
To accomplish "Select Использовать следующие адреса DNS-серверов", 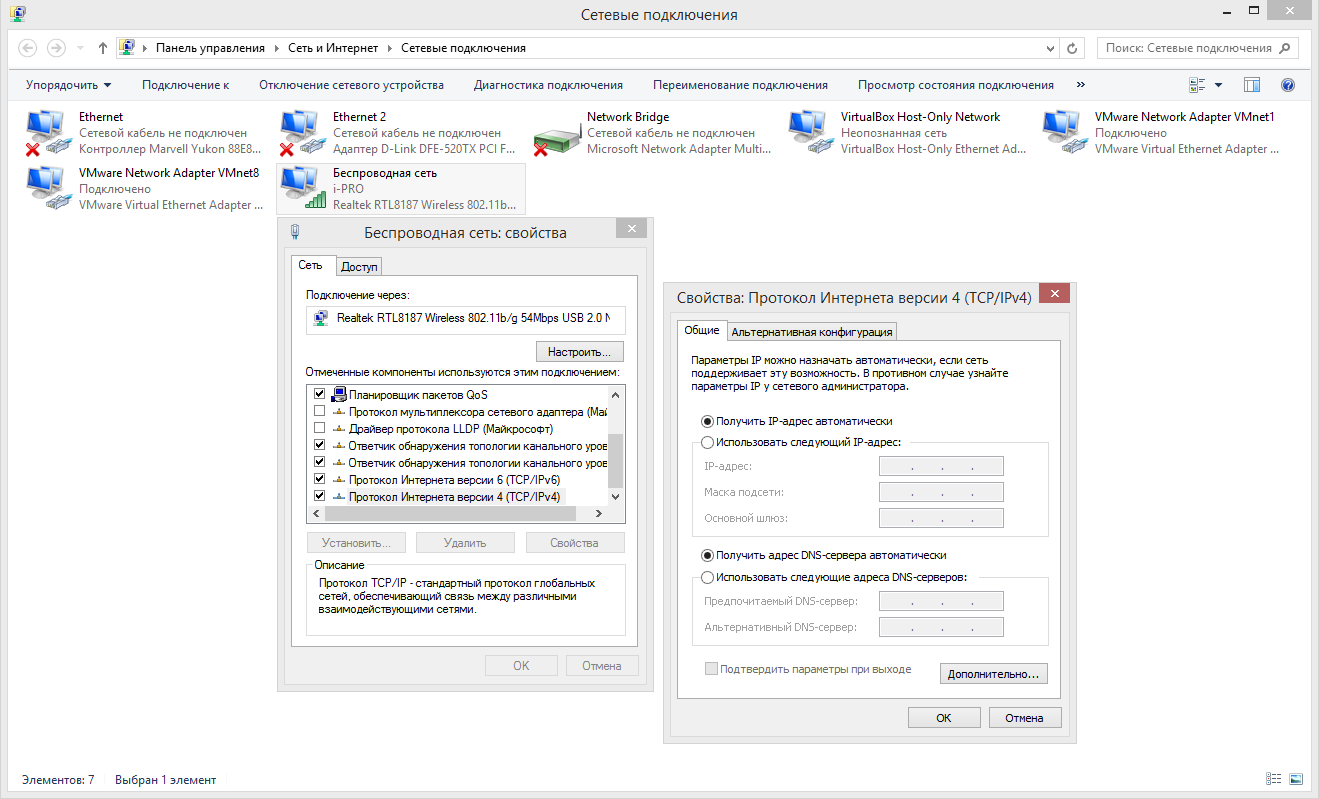I will [x=708, y=577].
